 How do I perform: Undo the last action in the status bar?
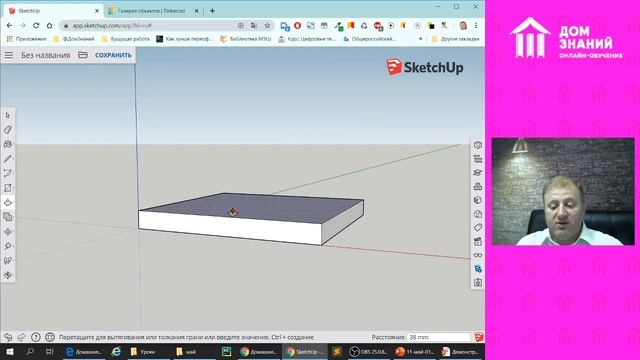(8, 337)
